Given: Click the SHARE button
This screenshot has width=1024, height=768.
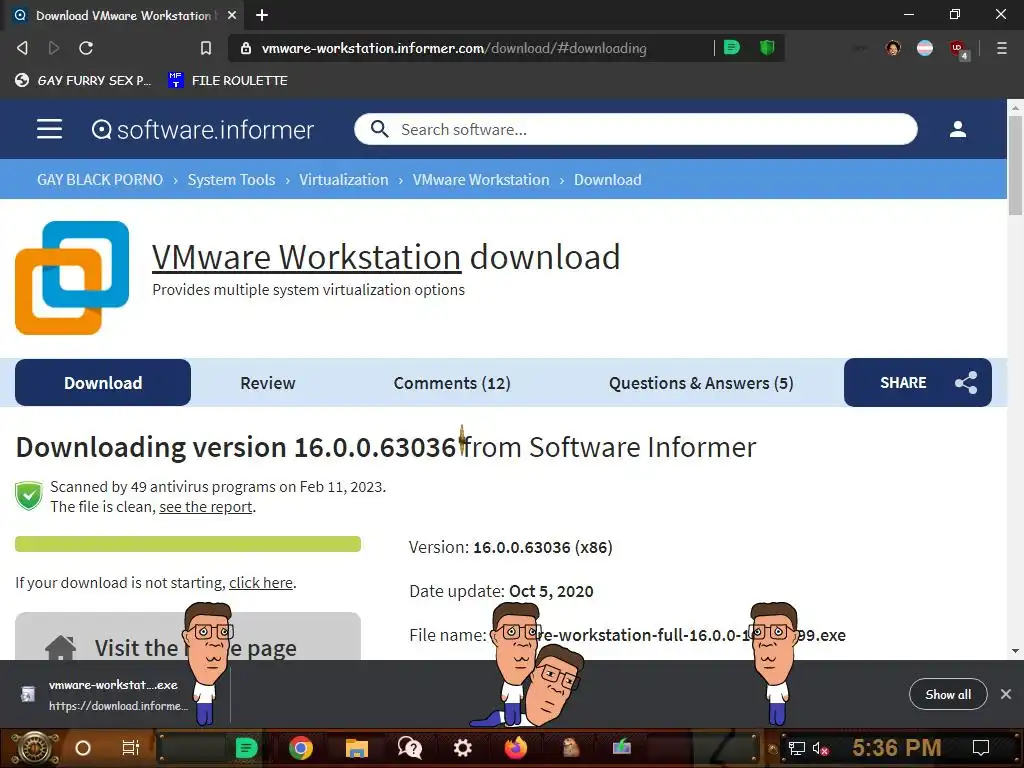Looking at the screenshot, I should pyautogui.click(x=918, y=383).
